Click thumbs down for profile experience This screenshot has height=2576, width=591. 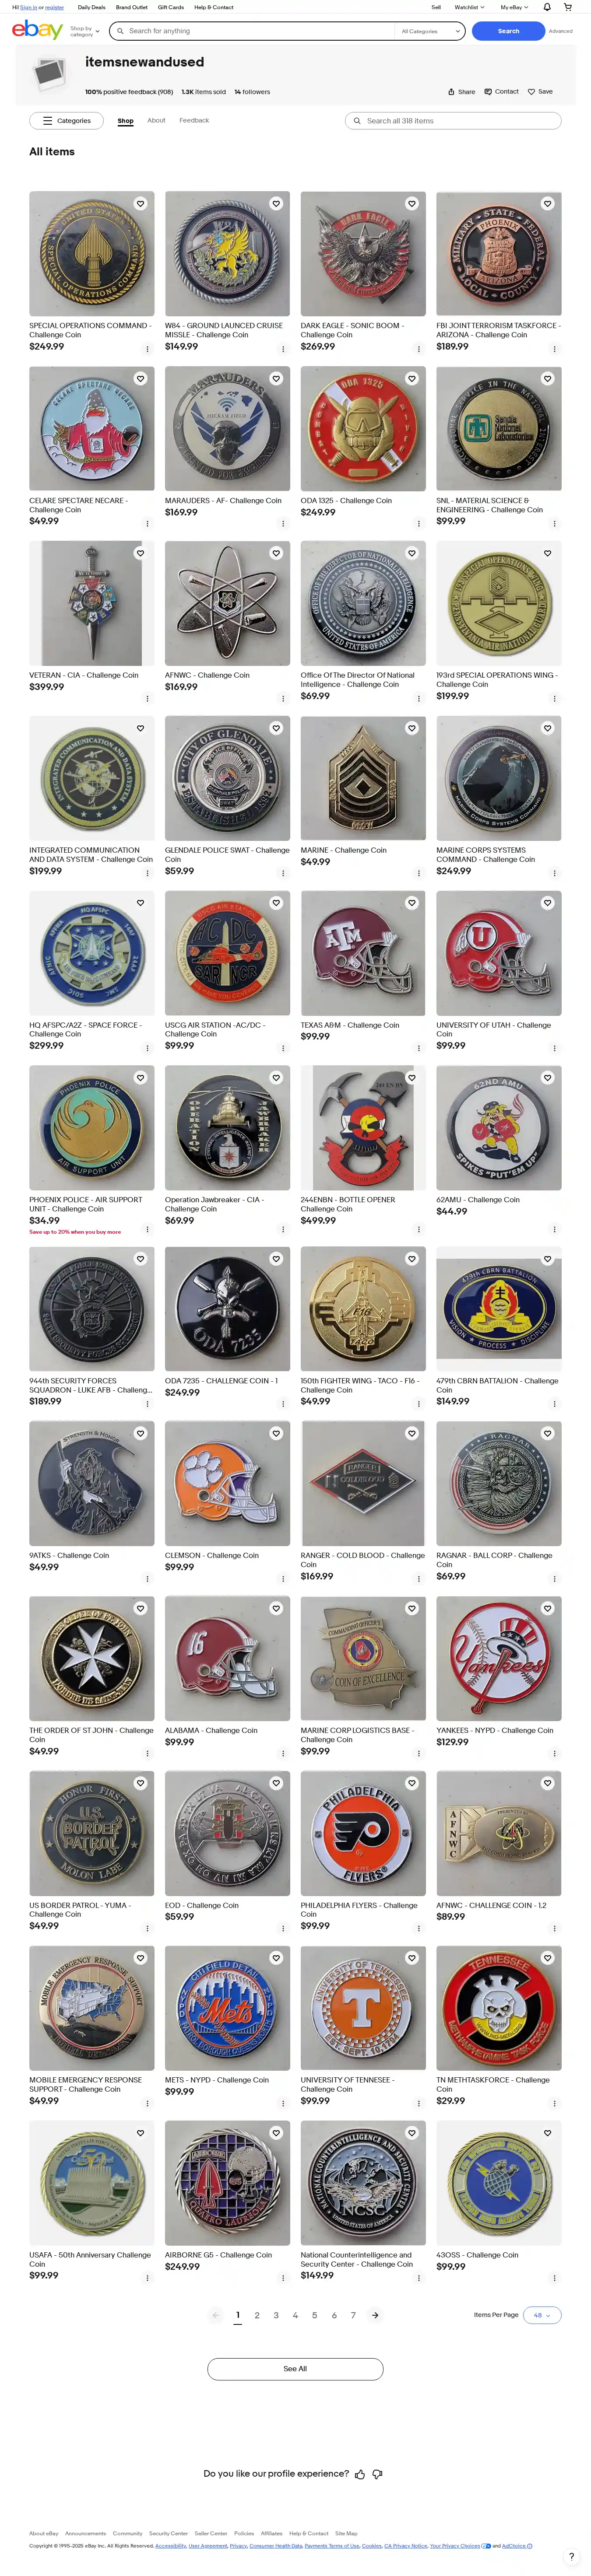(377, 2474)
